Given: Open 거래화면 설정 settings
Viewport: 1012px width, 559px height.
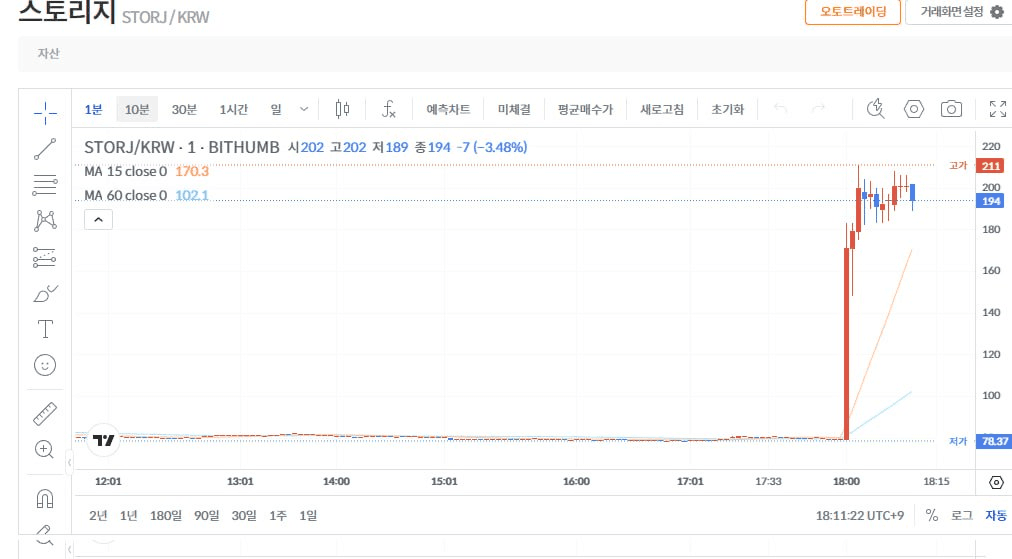Looking at the screenshot, I should tap(960, 12).
